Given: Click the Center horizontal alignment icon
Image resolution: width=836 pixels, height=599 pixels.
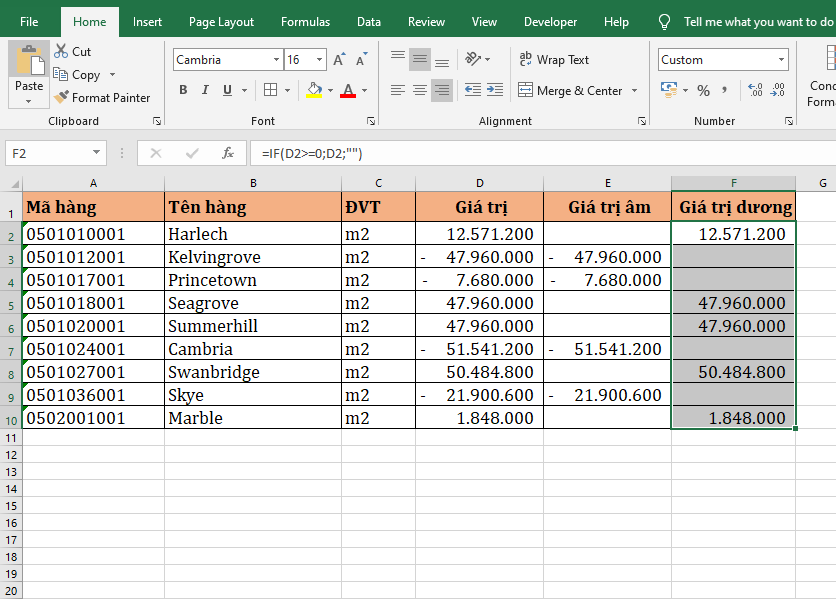Looking at the screenshot, I should (x=420, y=90).
